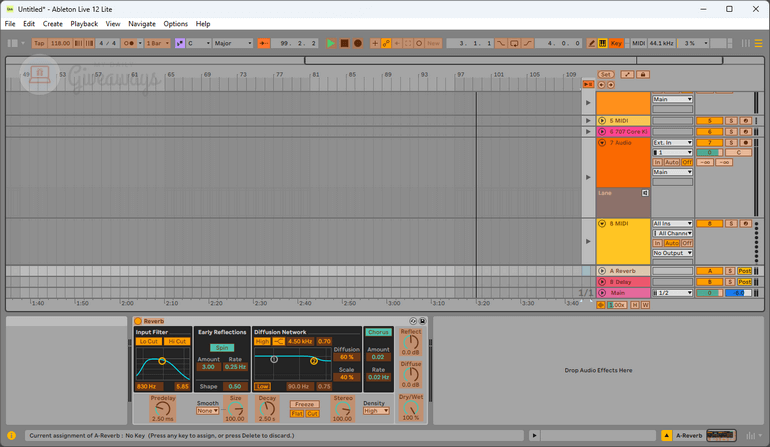Open the root note C dropdown
Viewport: 770px width, 447px height.
(x=198, y=43)
